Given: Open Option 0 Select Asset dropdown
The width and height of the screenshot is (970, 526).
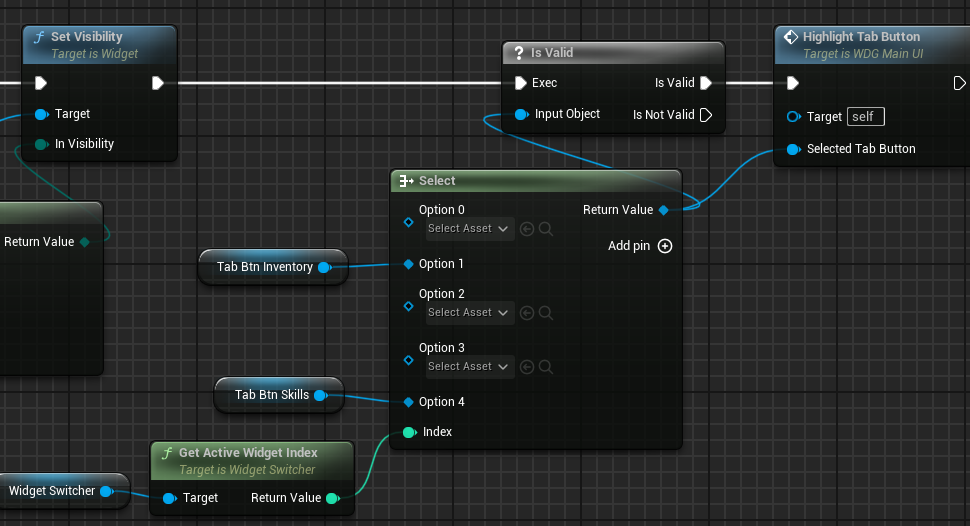Looking at the screenshot, I should 469,229.
